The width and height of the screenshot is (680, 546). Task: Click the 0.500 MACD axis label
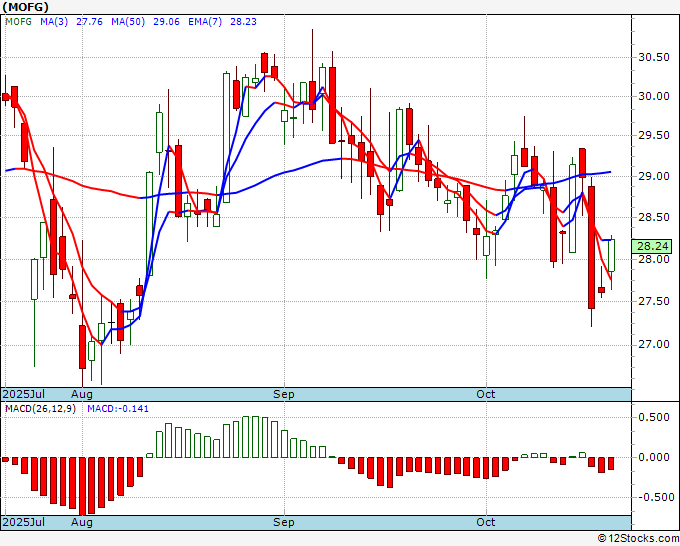tap(654, 418)
